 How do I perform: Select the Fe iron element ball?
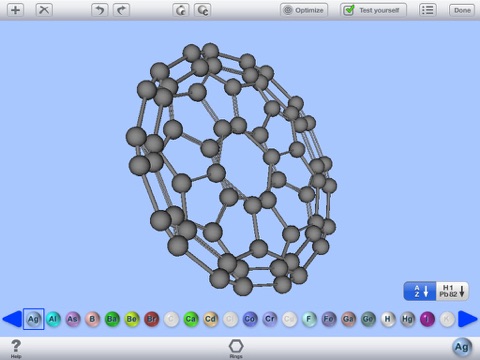click(329, 319)
